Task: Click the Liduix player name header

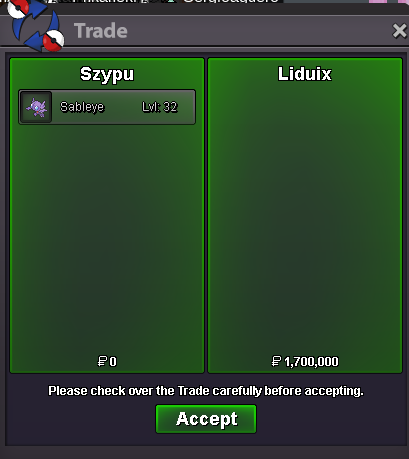Action: [305, 74]
